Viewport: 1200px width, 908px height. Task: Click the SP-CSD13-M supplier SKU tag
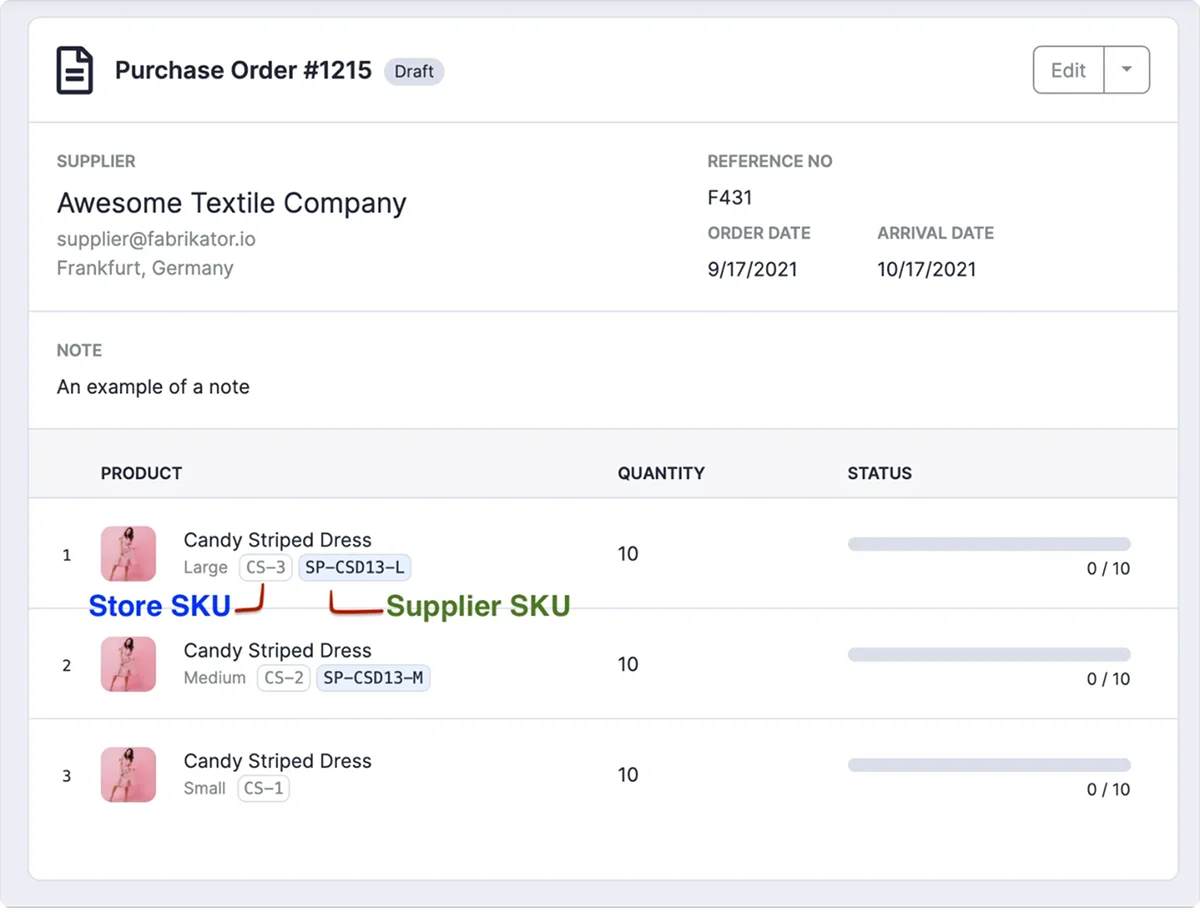tap(373, 678)
